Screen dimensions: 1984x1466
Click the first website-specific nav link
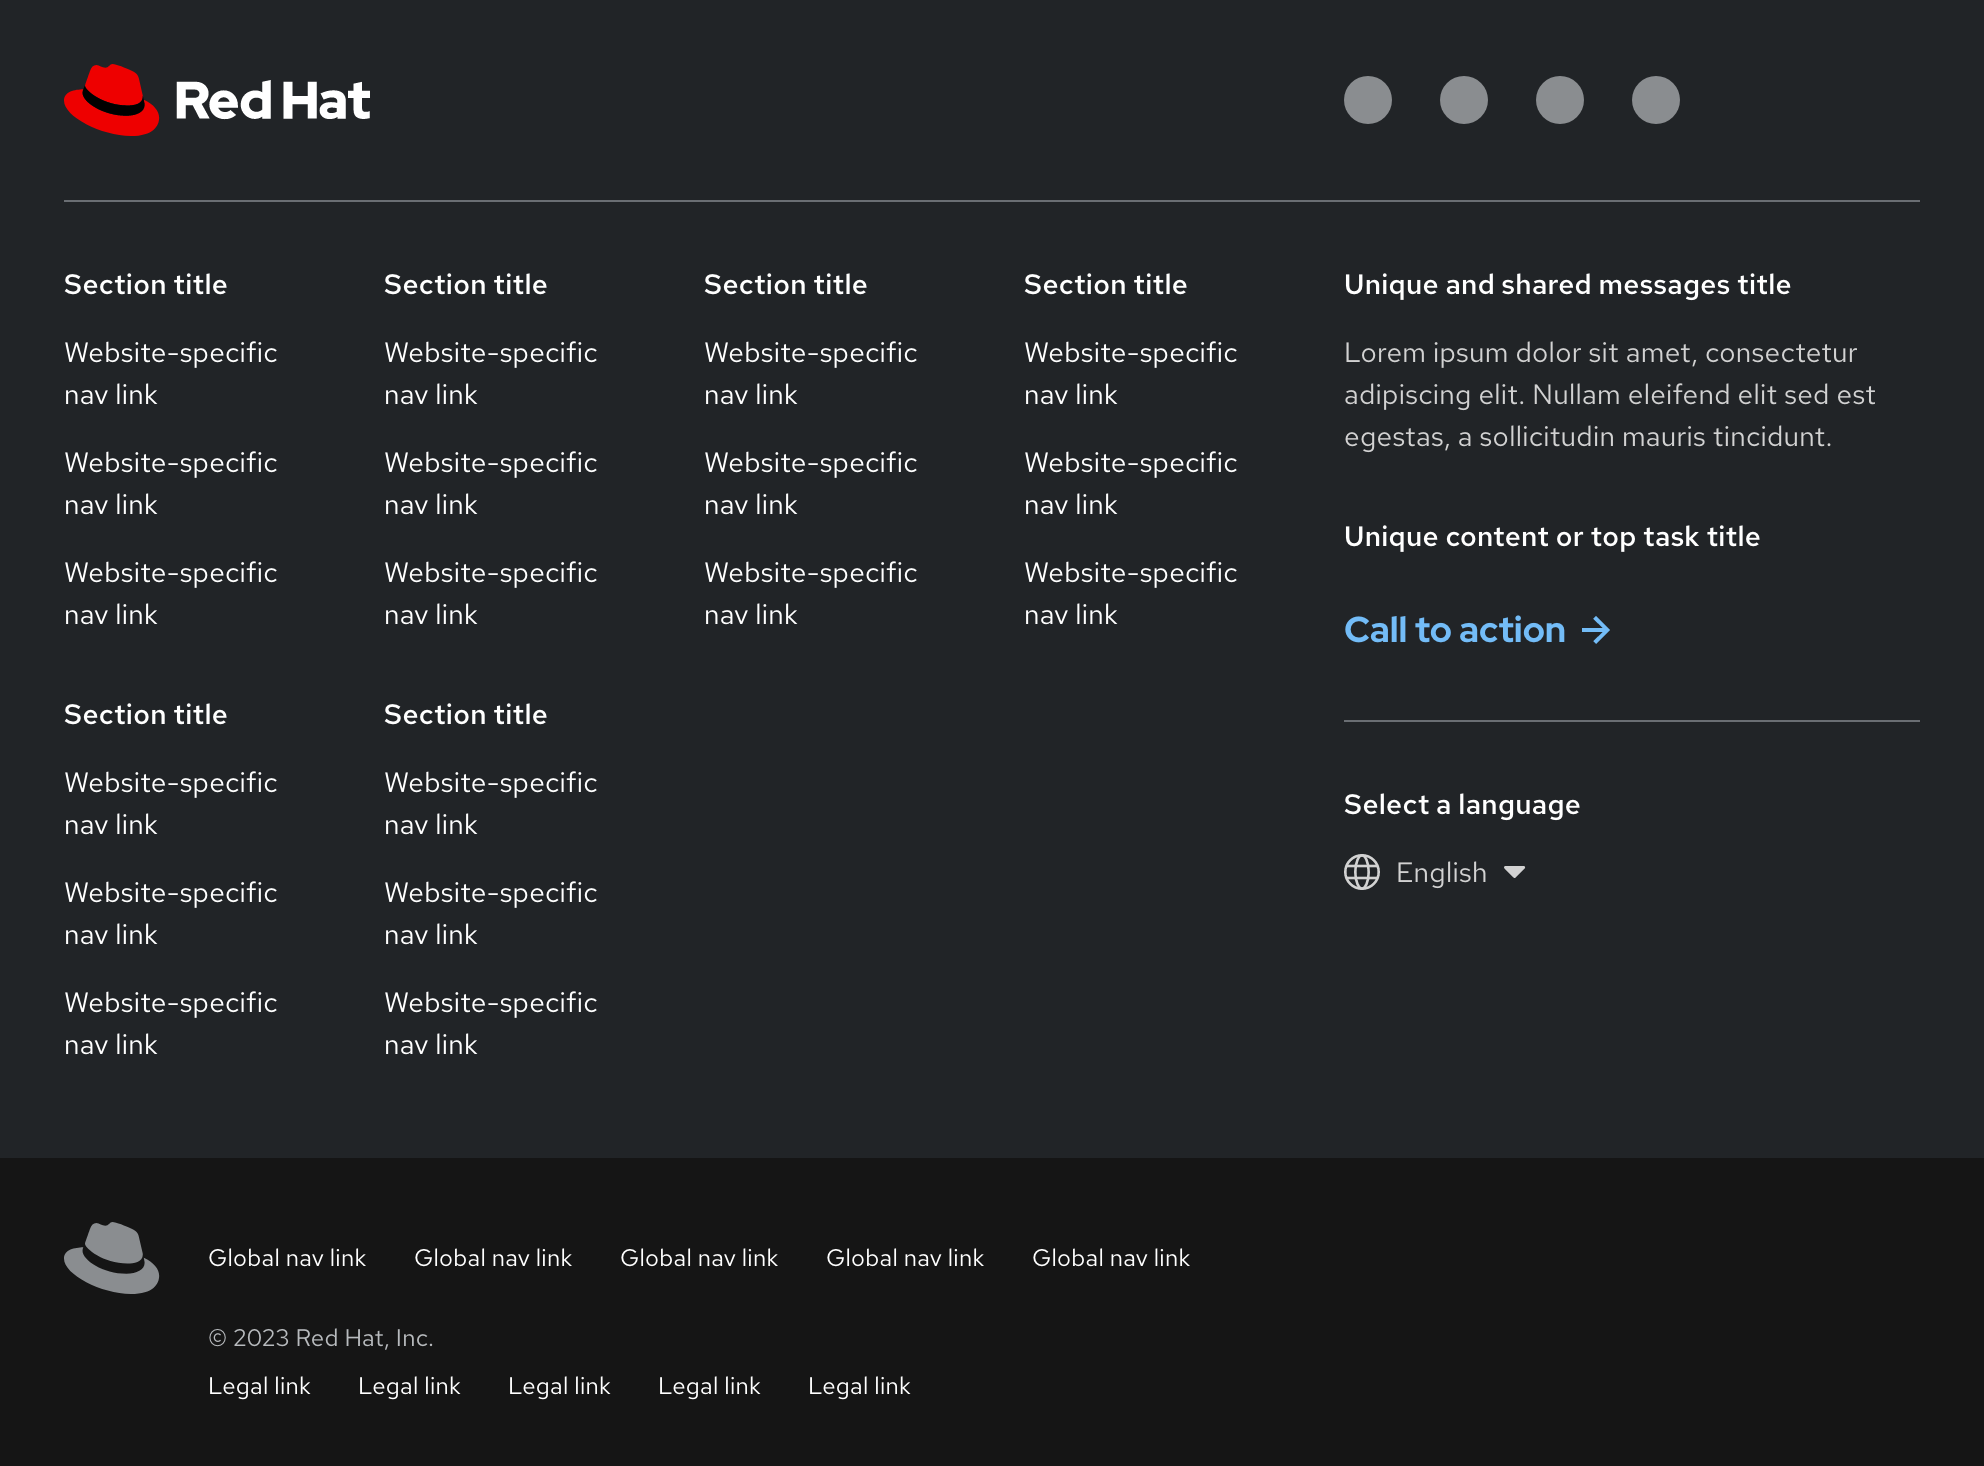tap(171, 373)
